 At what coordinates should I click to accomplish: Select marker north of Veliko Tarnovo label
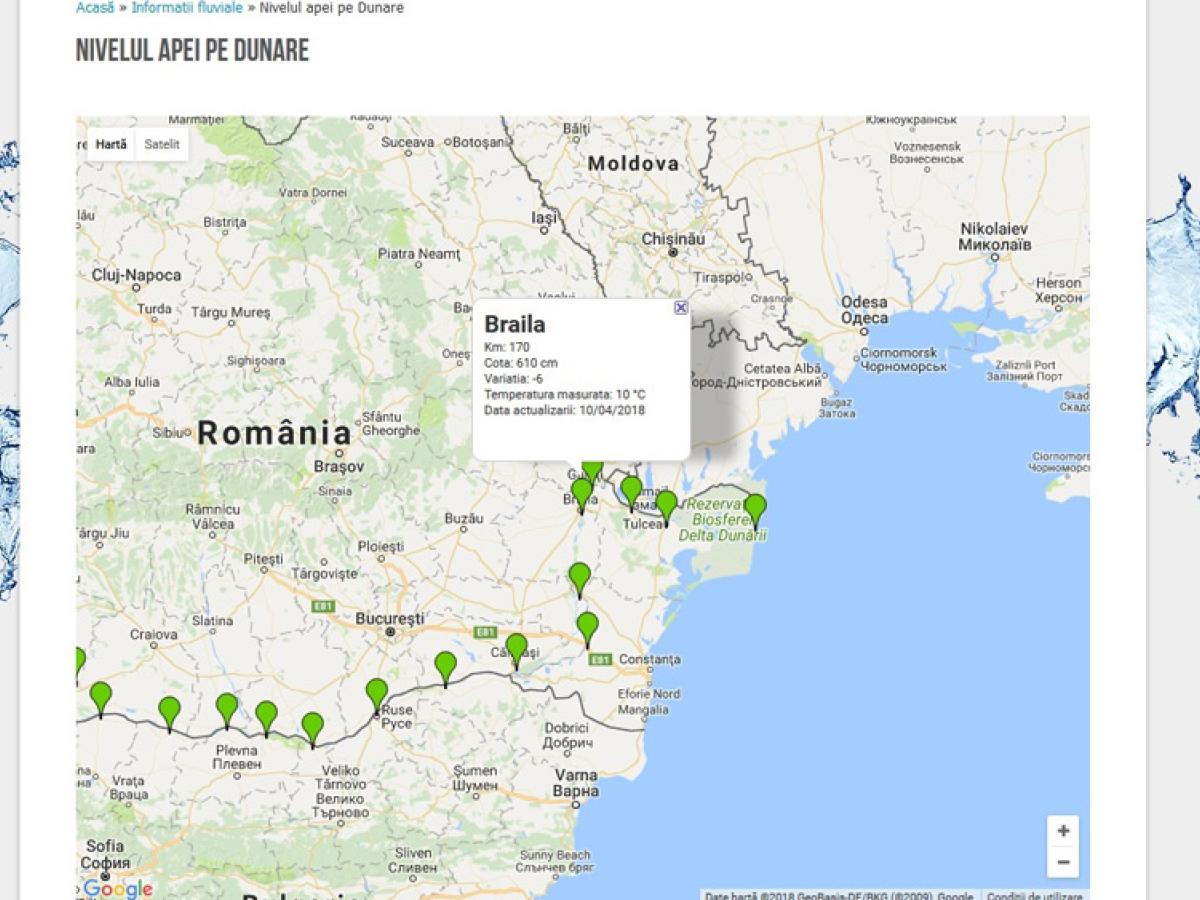pyautogui.click(x=312, y=727)
